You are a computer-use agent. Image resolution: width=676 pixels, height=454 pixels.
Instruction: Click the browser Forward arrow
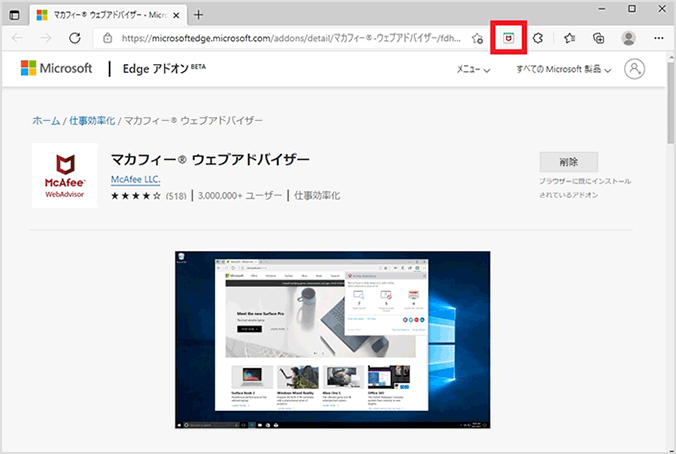[46, 38]
